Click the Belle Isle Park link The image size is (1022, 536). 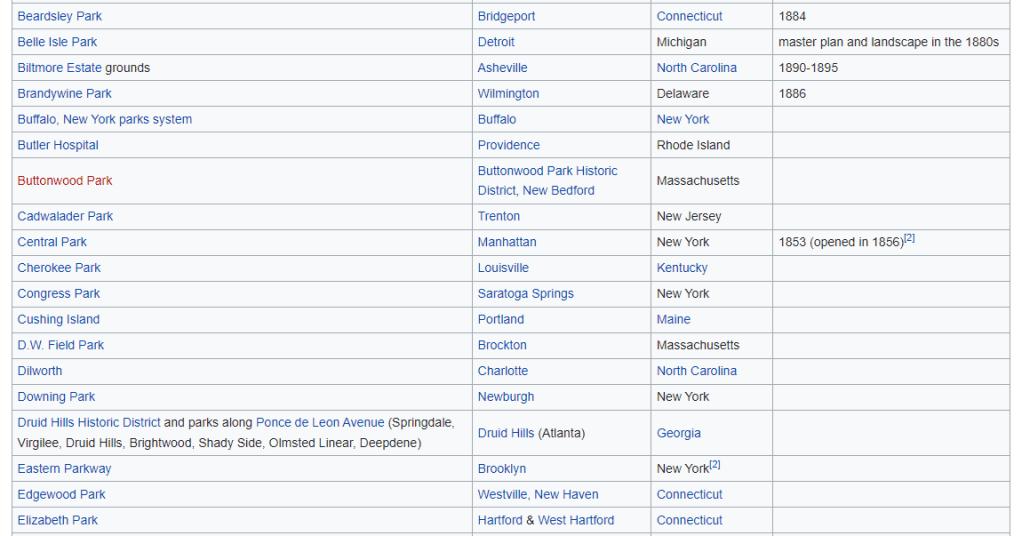(57, 42)
